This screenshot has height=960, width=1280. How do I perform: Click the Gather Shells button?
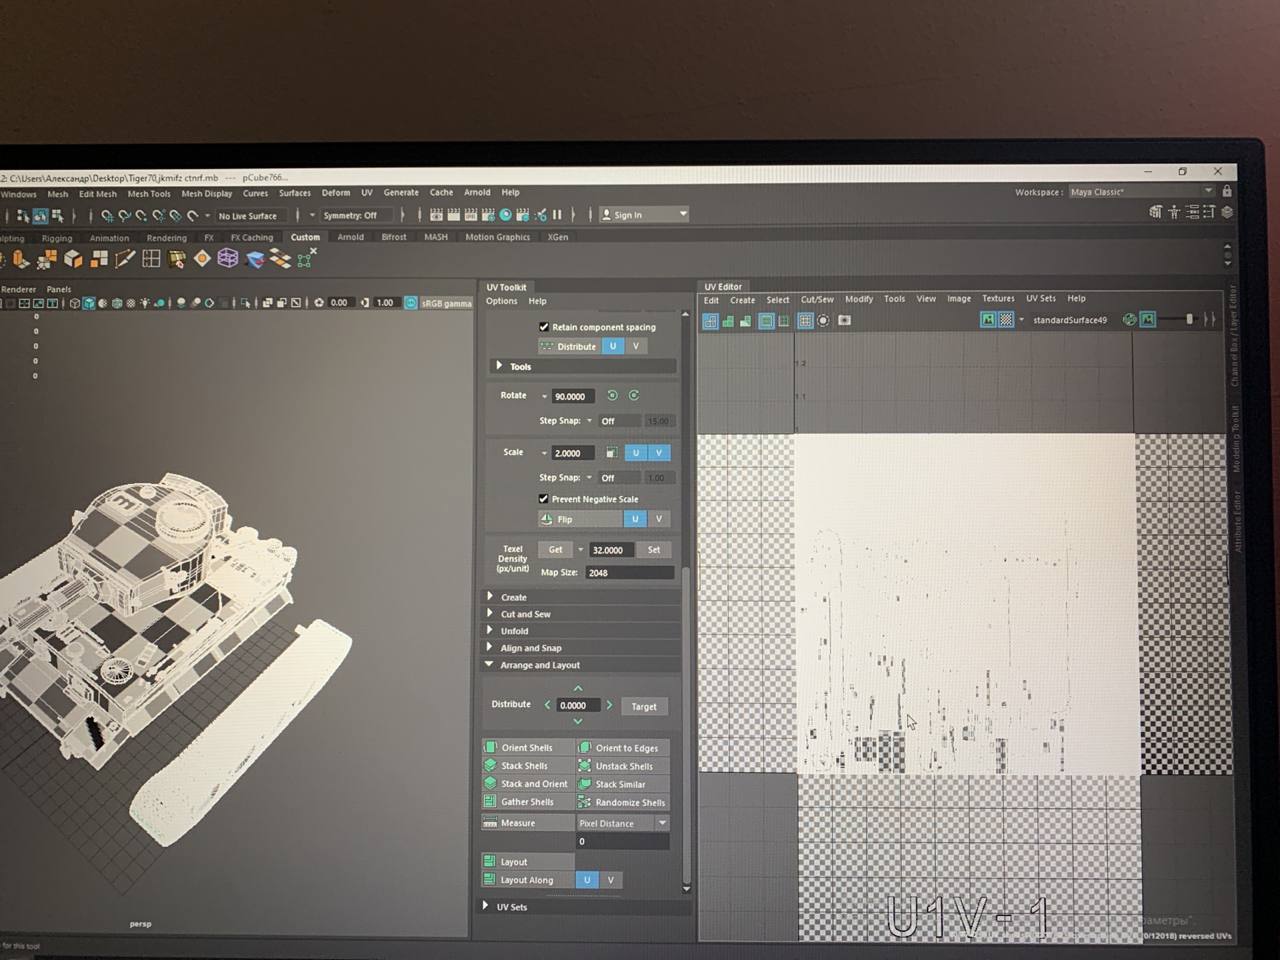coord(527,802)
